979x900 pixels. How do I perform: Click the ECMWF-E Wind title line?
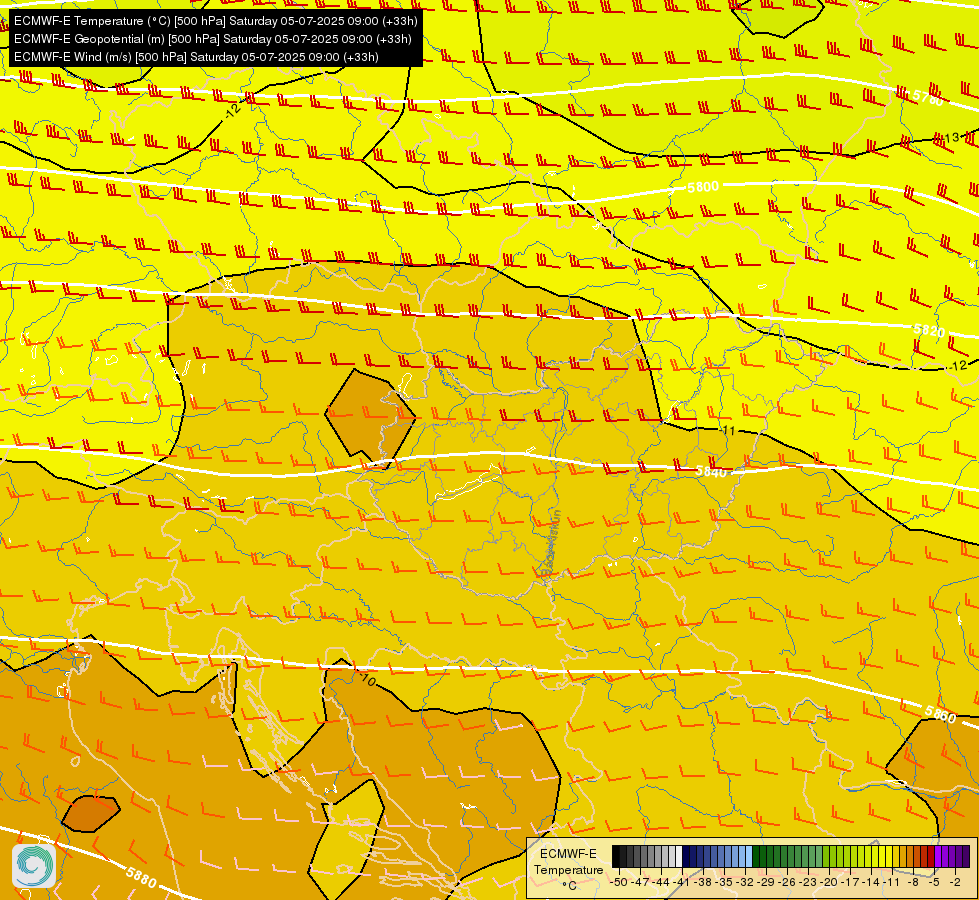(x=196, y=57)
